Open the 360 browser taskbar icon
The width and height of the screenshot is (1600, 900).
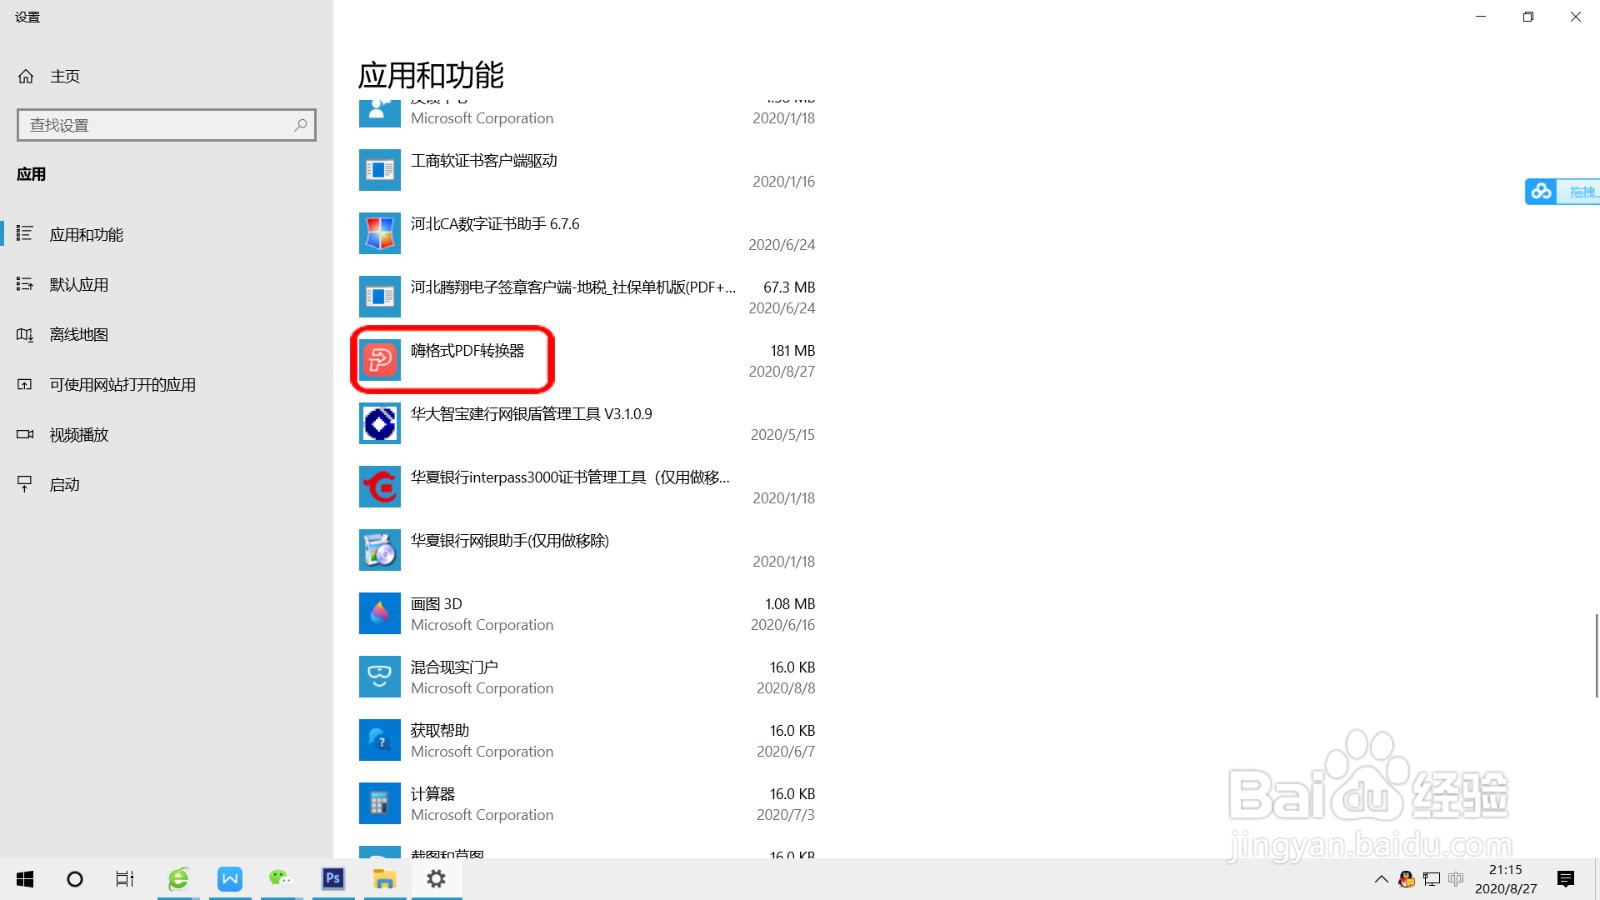click(178, 879)
